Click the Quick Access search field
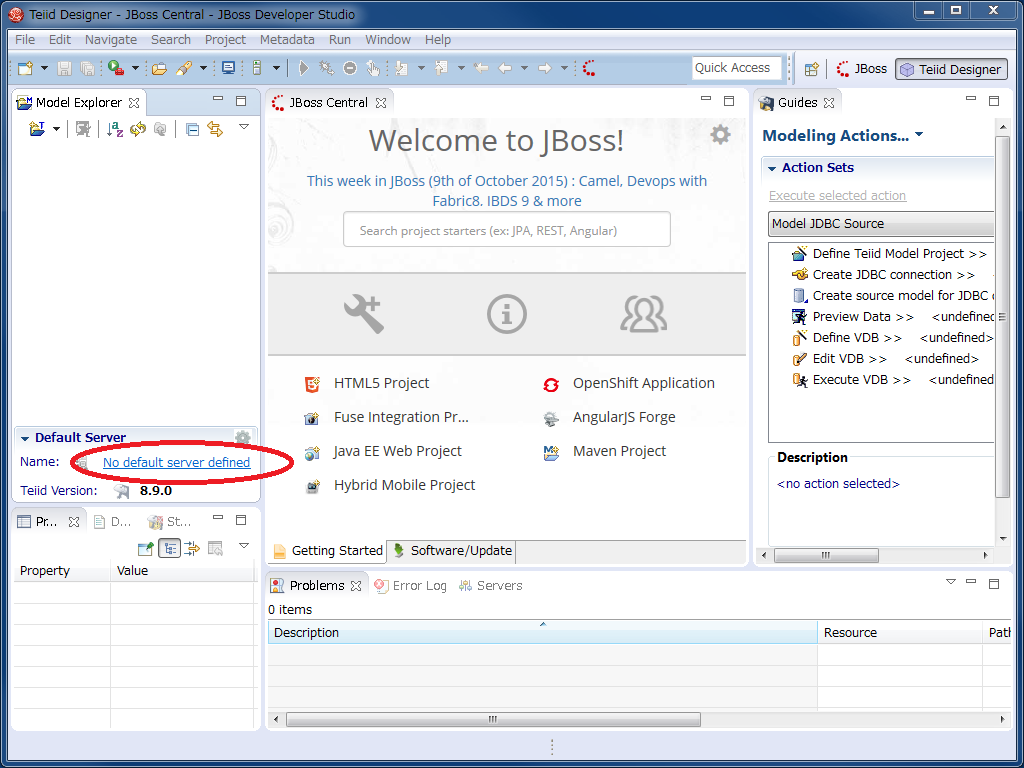Viewport: 1024px width, 768px height. 737,68
